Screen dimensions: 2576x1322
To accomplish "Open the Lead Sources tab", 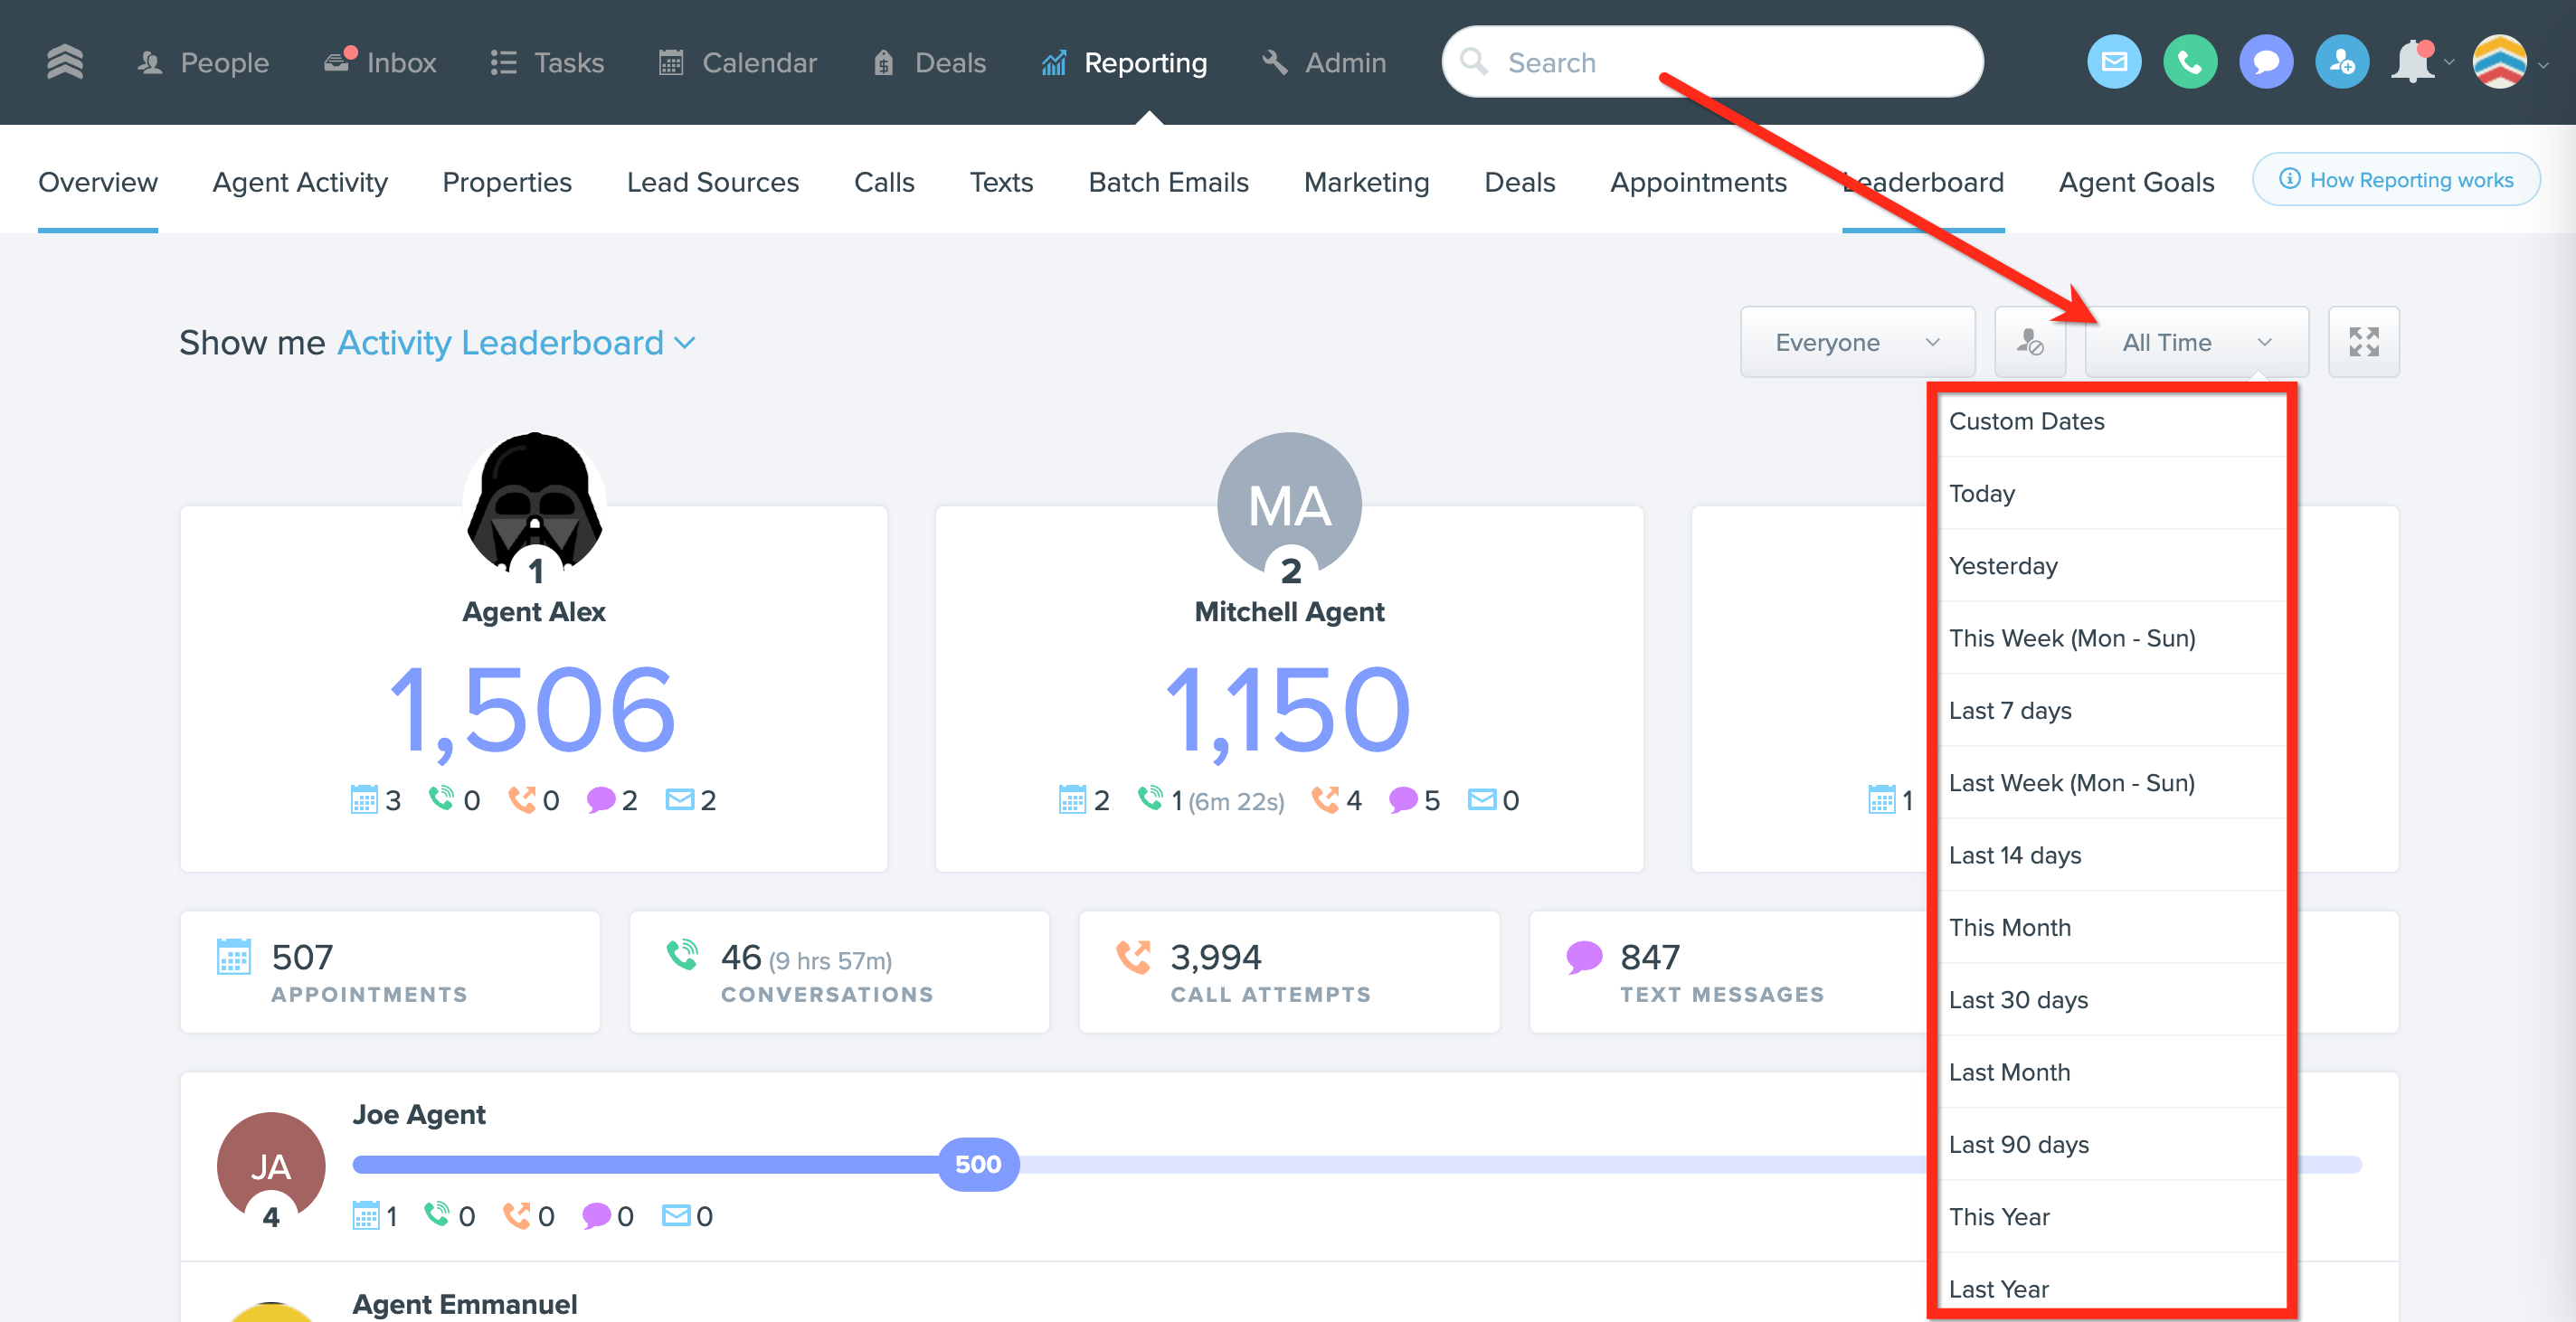I will (712, 182).
